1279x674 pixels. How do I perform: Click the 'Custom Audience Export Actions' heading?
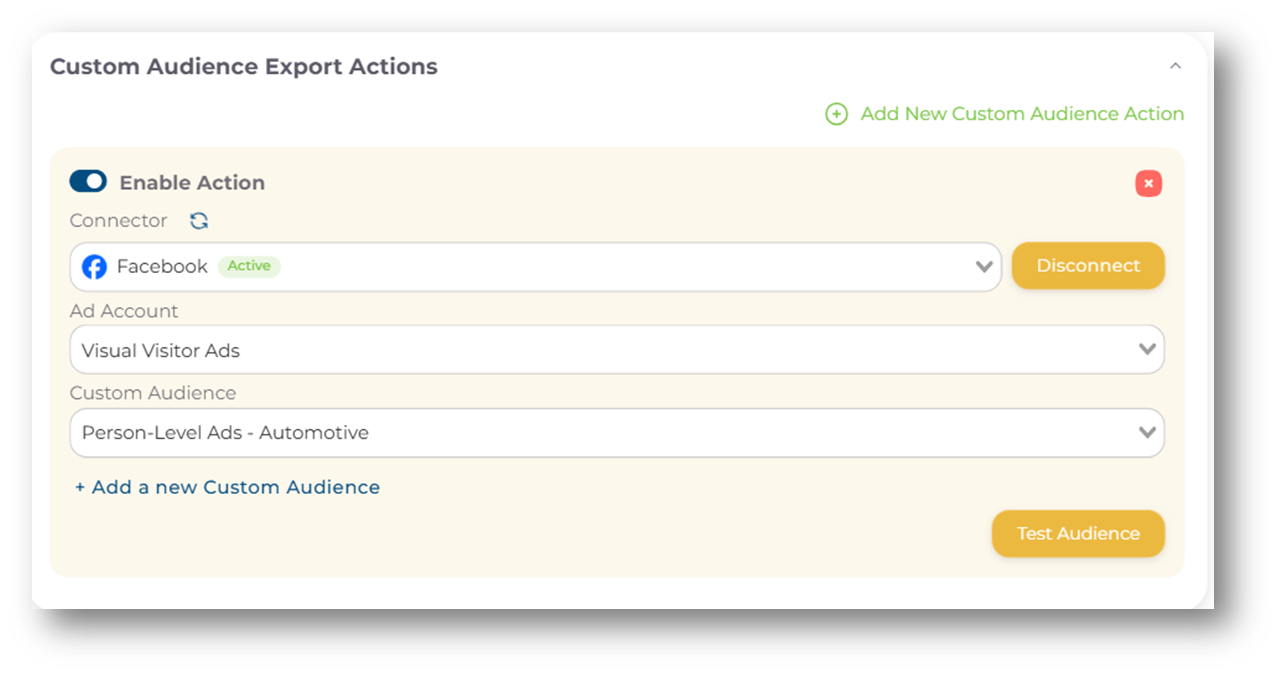tap(244, 67)
